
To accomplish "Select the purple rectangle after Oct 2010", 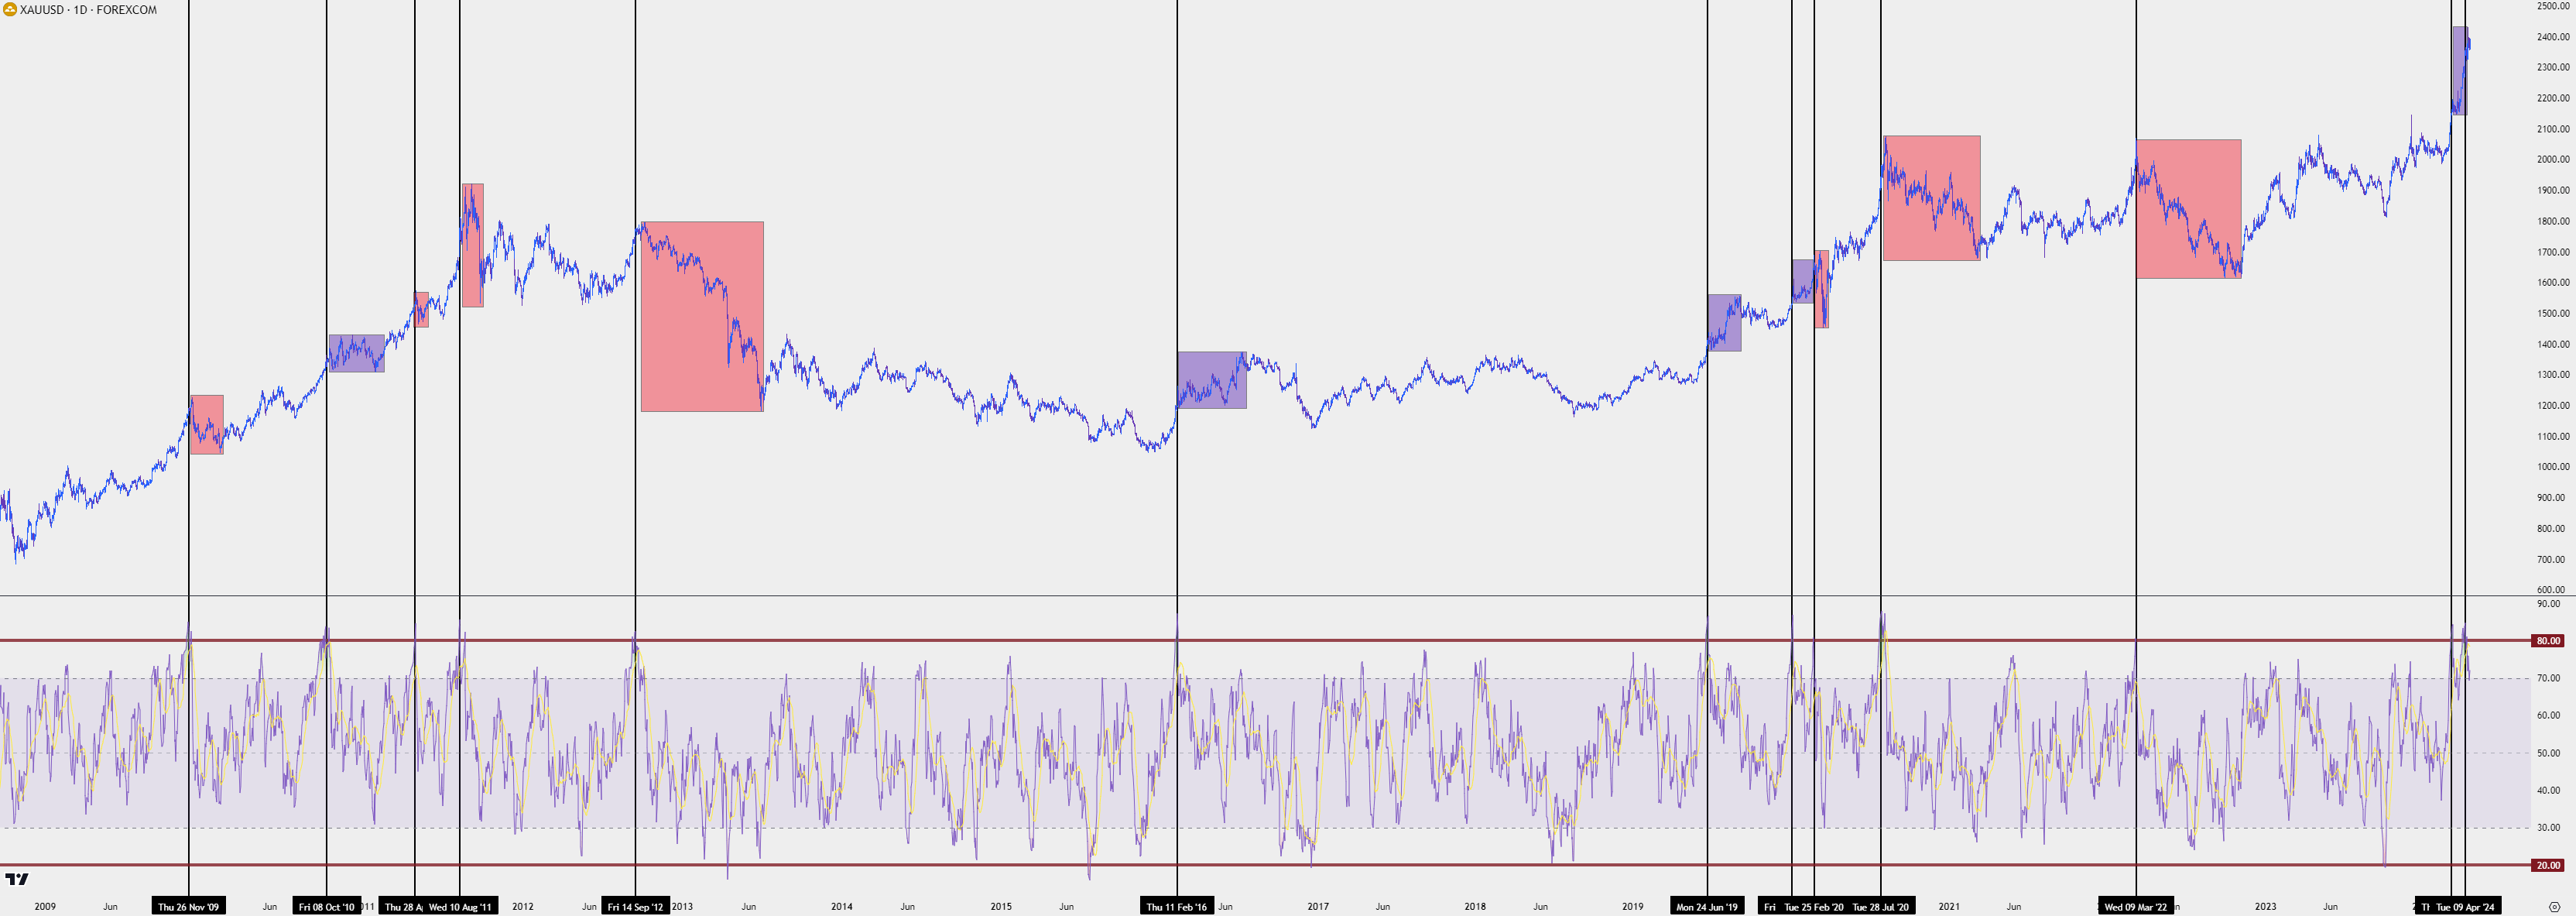I will pos(356,353).
